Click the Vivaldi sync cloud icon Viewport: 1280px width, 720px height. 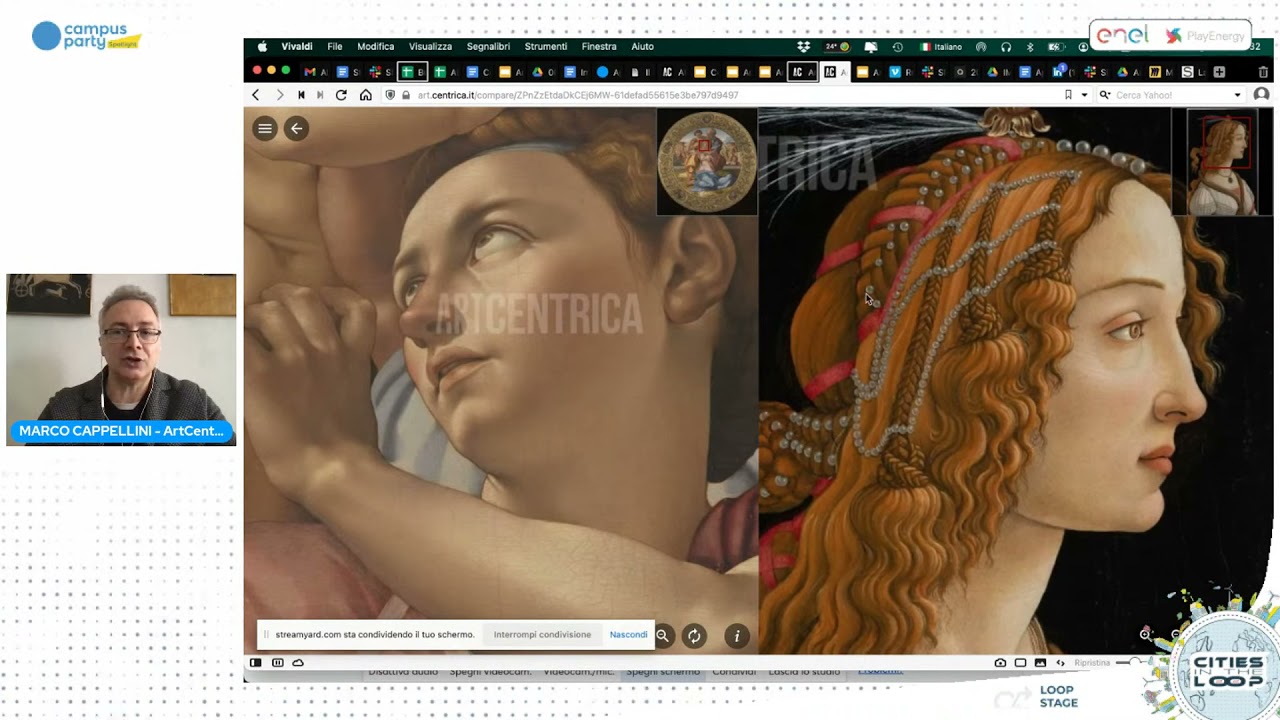pos(298,662)
